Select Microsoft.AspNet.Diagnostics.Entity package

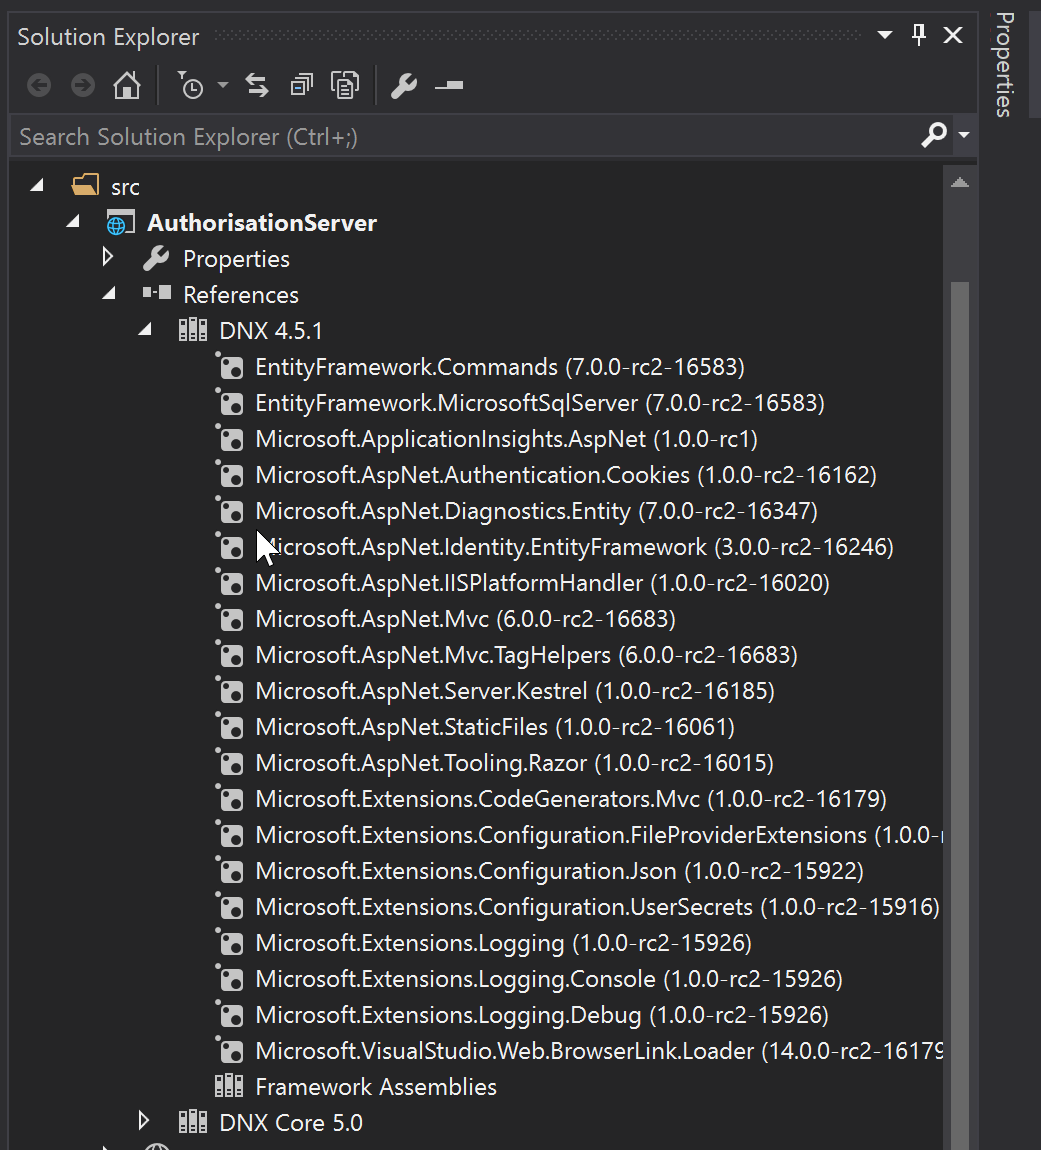[x=536, y=510]
